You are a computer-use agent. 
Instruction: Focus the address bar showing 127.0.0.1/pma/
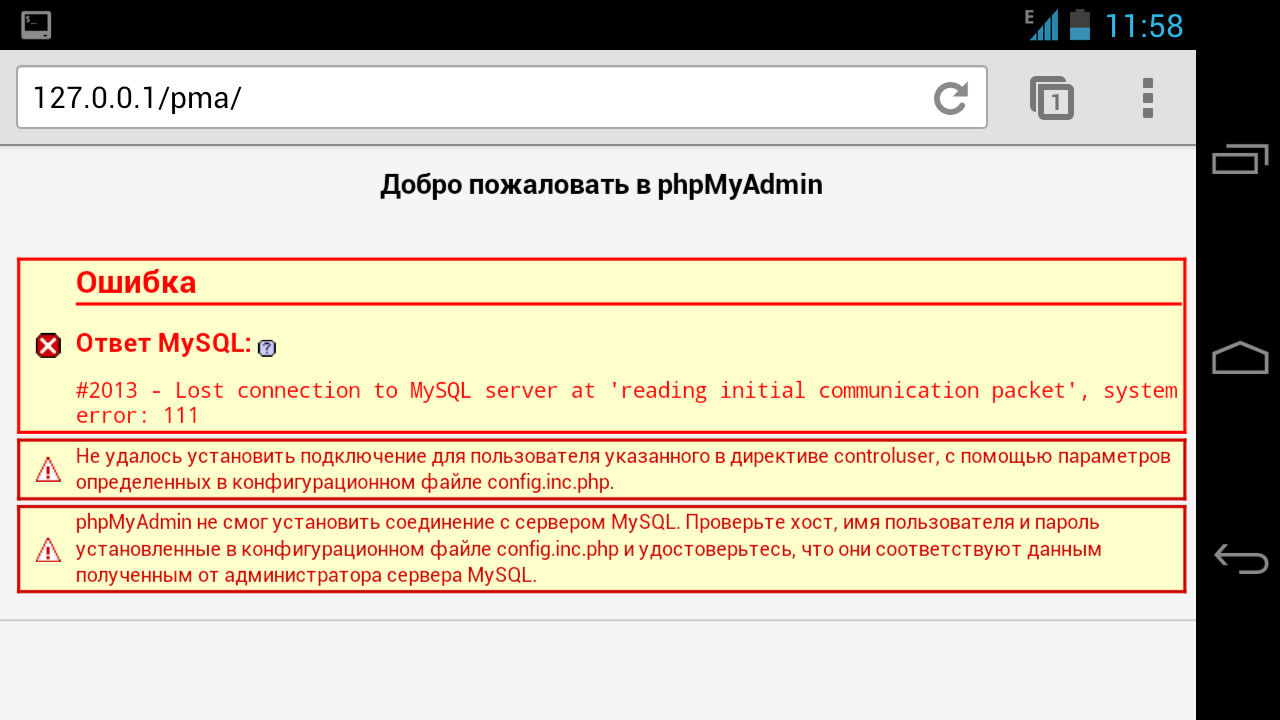(x=502, y=98)
